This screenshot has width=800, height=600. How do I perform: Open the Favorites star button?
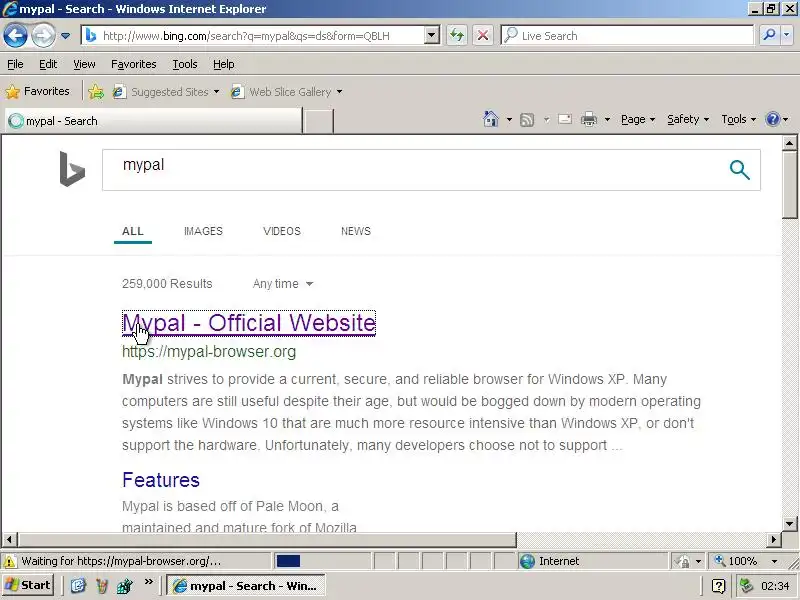37,91
